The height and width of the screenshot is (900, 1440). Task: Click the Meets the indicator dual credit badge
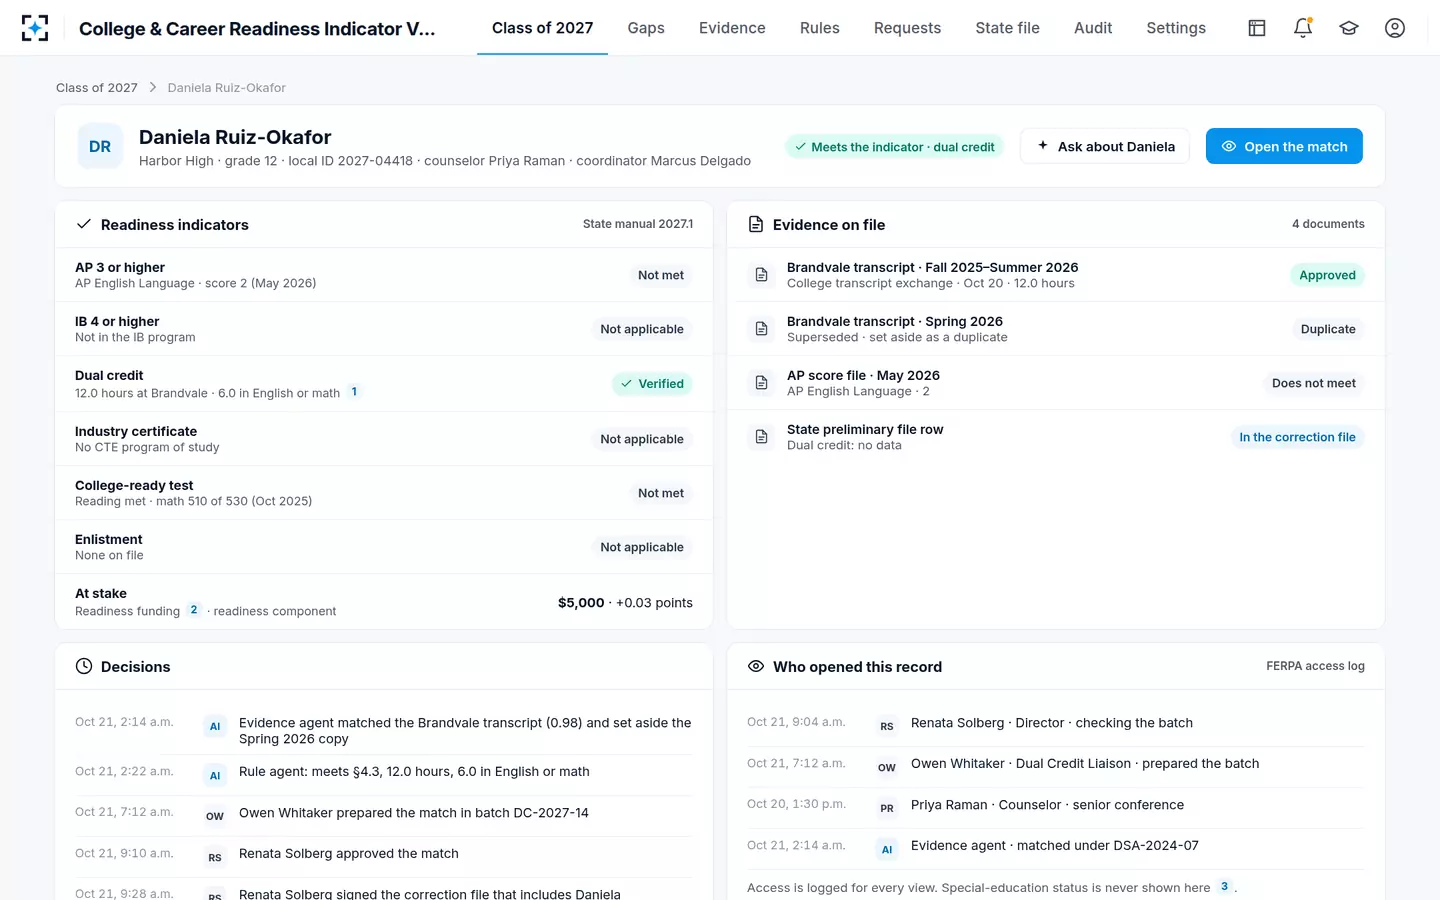pos(894,147)
